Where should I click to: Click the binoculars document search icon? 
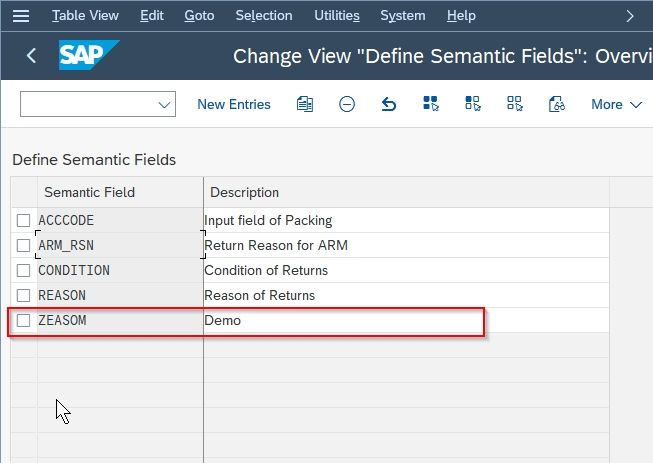click(557, 104)
